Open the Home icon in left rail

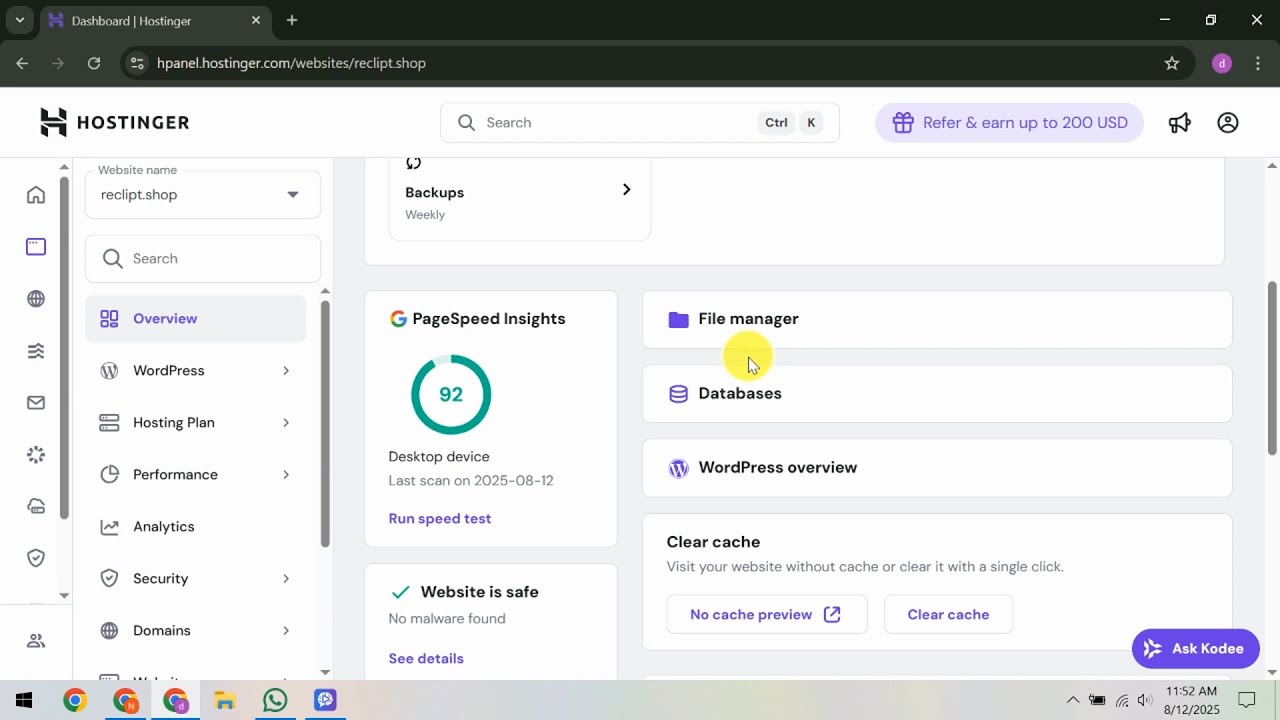pyautogui.click(x=36, y=195)
